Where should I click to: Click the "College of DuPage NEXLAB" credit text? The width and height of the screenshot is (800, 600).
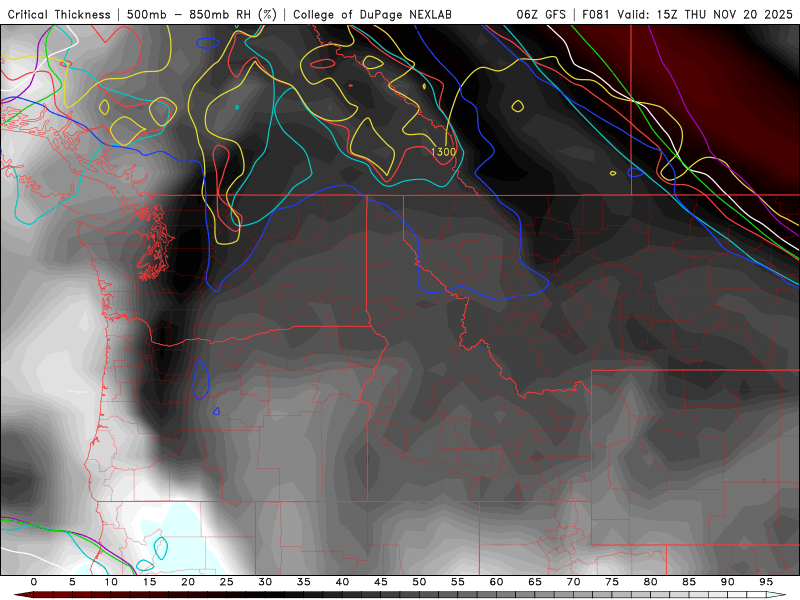pos(372,14)
